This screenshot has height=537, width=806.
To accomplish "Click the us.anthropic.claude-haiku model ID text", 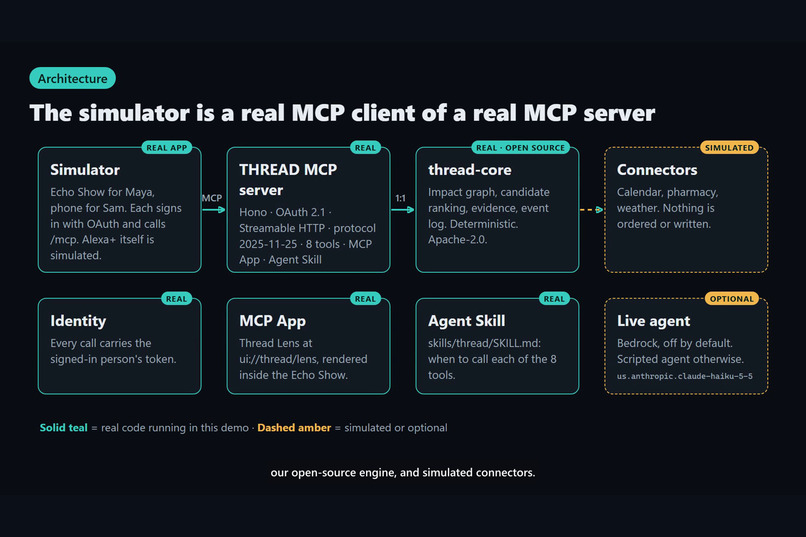I will (x=685, y=376).
